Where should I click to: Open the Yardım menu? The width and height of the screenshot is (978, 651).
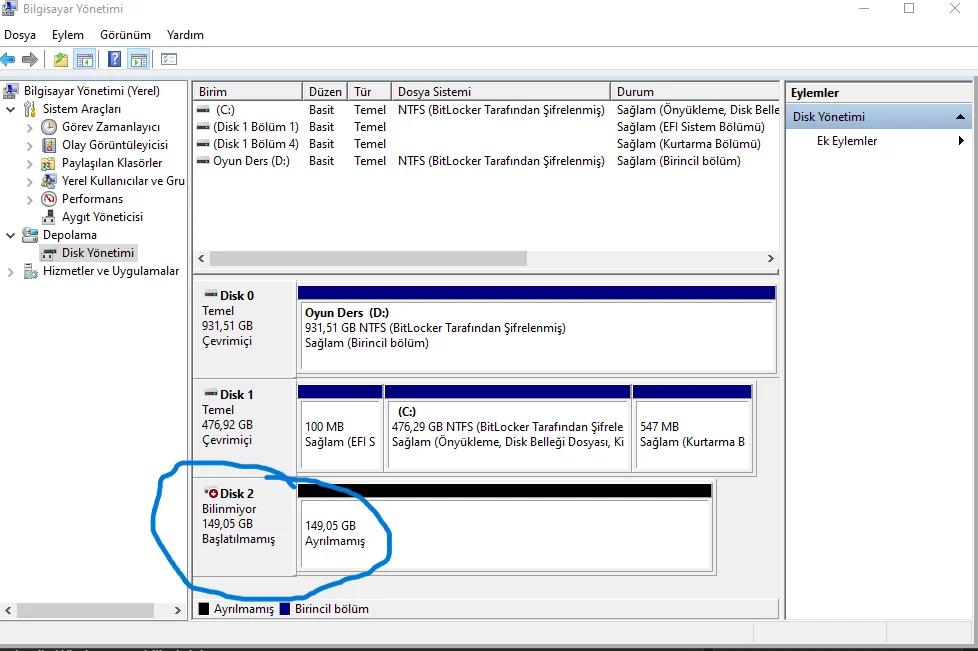pyautogui.click(x=185, y=35)
